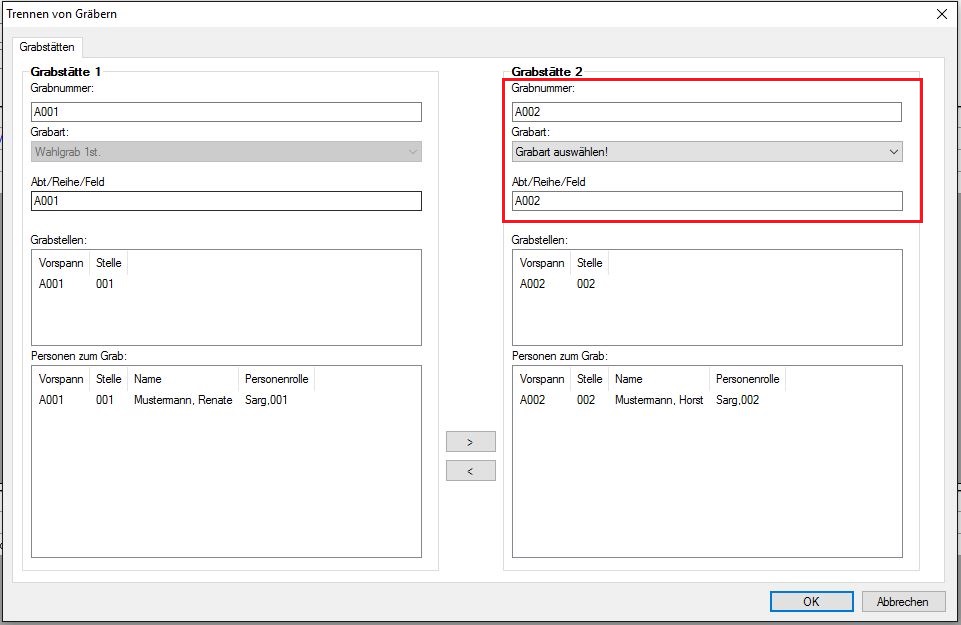Focus the Grabnummer field containing A002

(x=707, y=112)
